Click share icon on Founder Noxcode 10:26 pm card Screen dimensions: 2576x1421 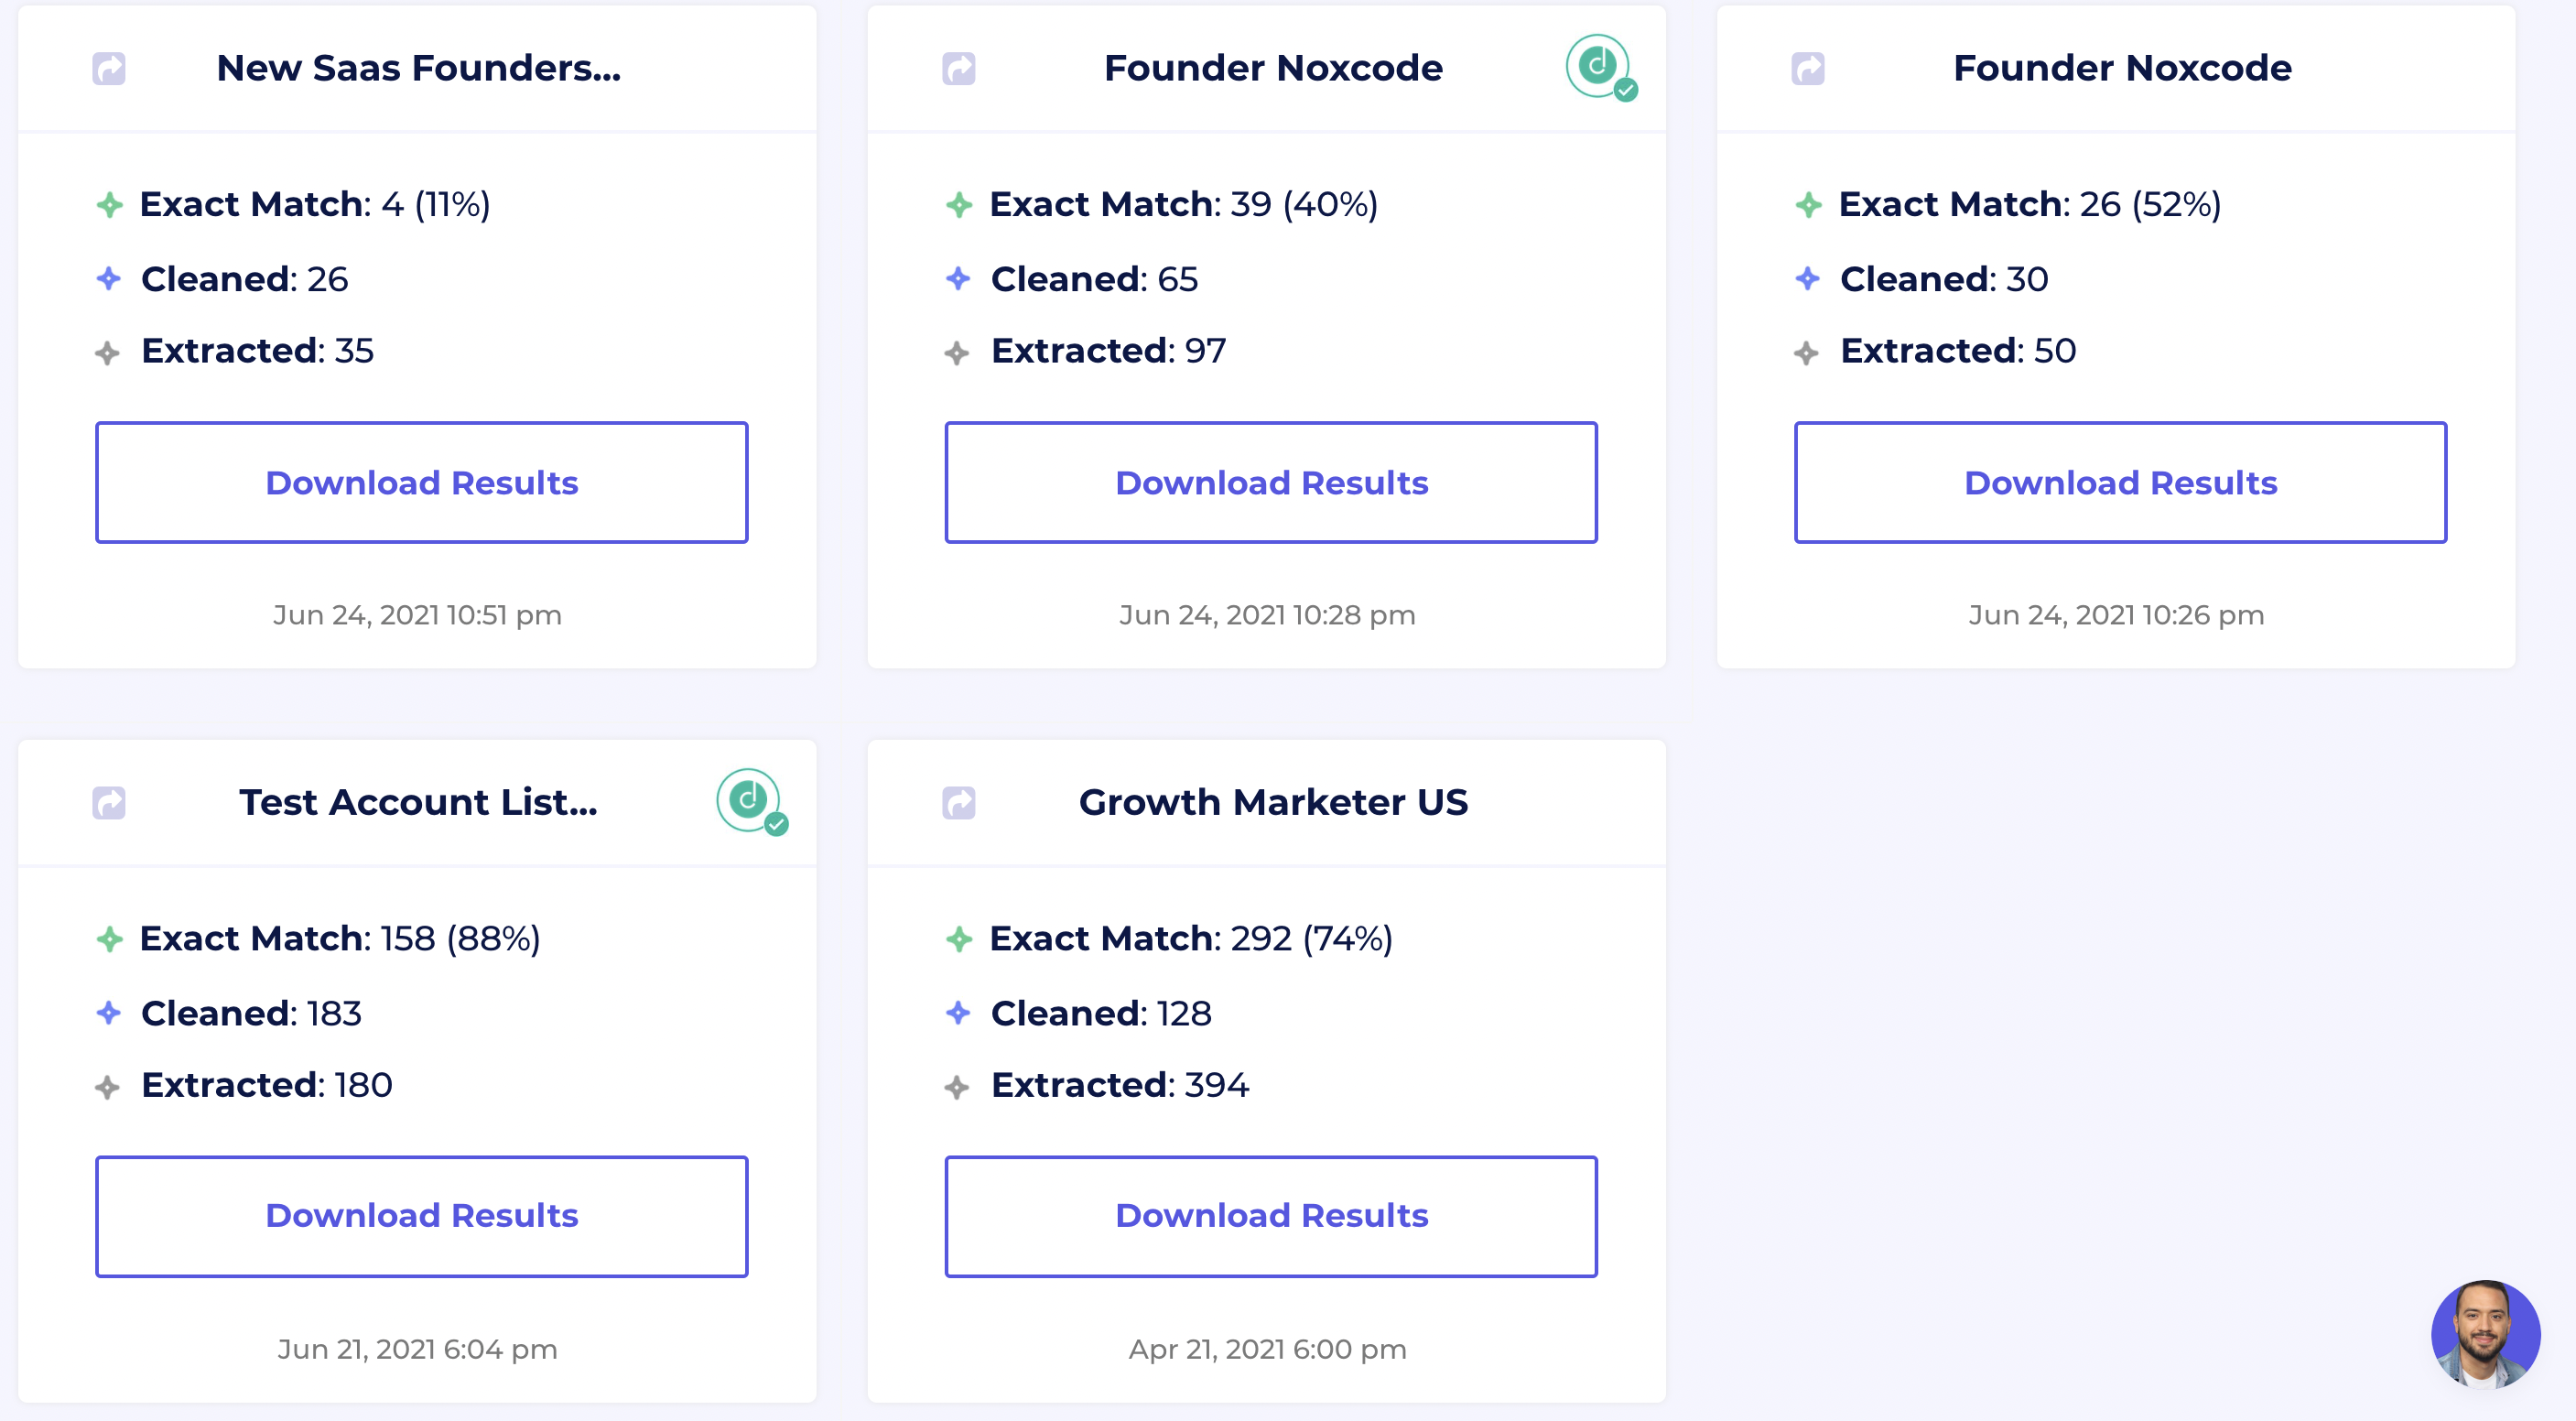1807,69
